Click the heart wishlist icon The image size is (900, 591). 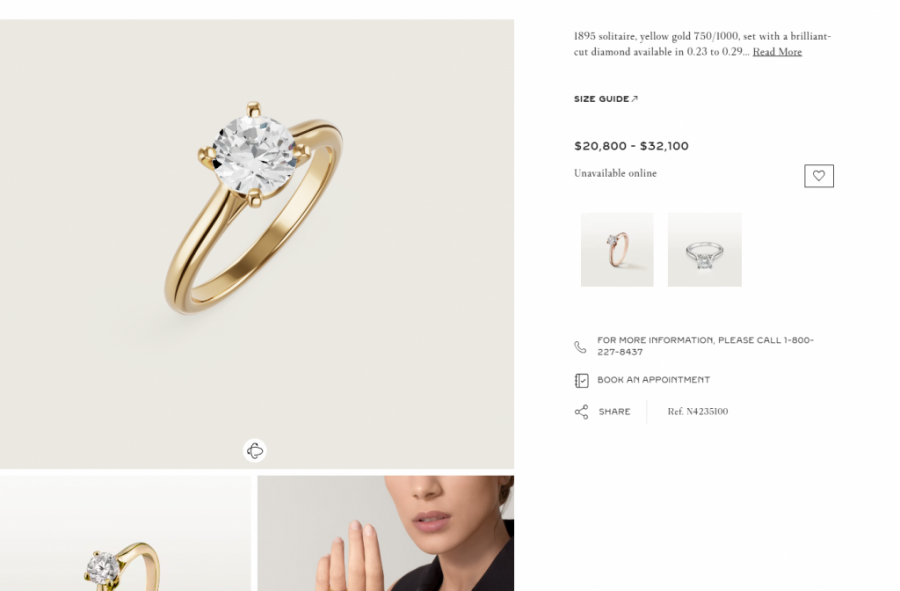click(x=818, y=176)
